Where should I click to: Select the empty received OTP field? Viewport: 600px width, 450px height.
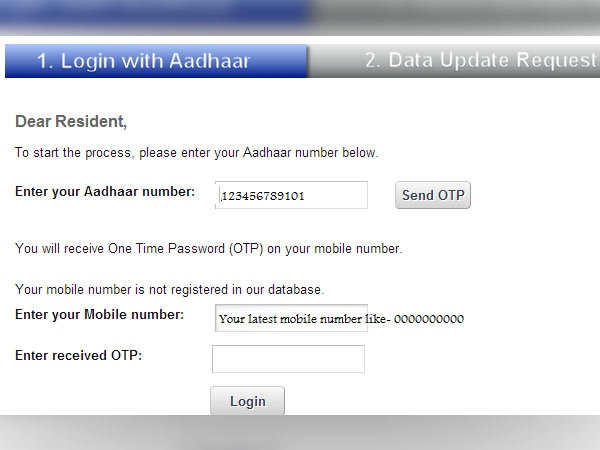coord(288,359)
